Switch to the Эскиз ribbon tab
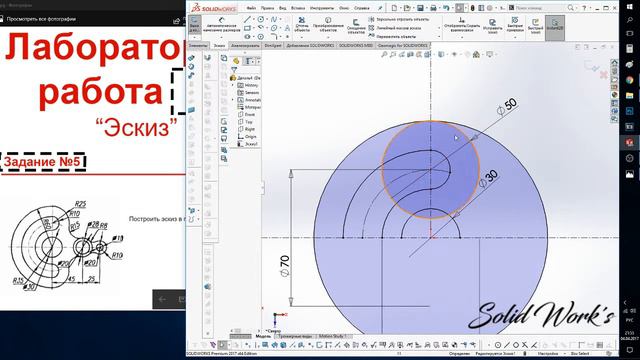 pyautogui.click(x=219, y=46)
